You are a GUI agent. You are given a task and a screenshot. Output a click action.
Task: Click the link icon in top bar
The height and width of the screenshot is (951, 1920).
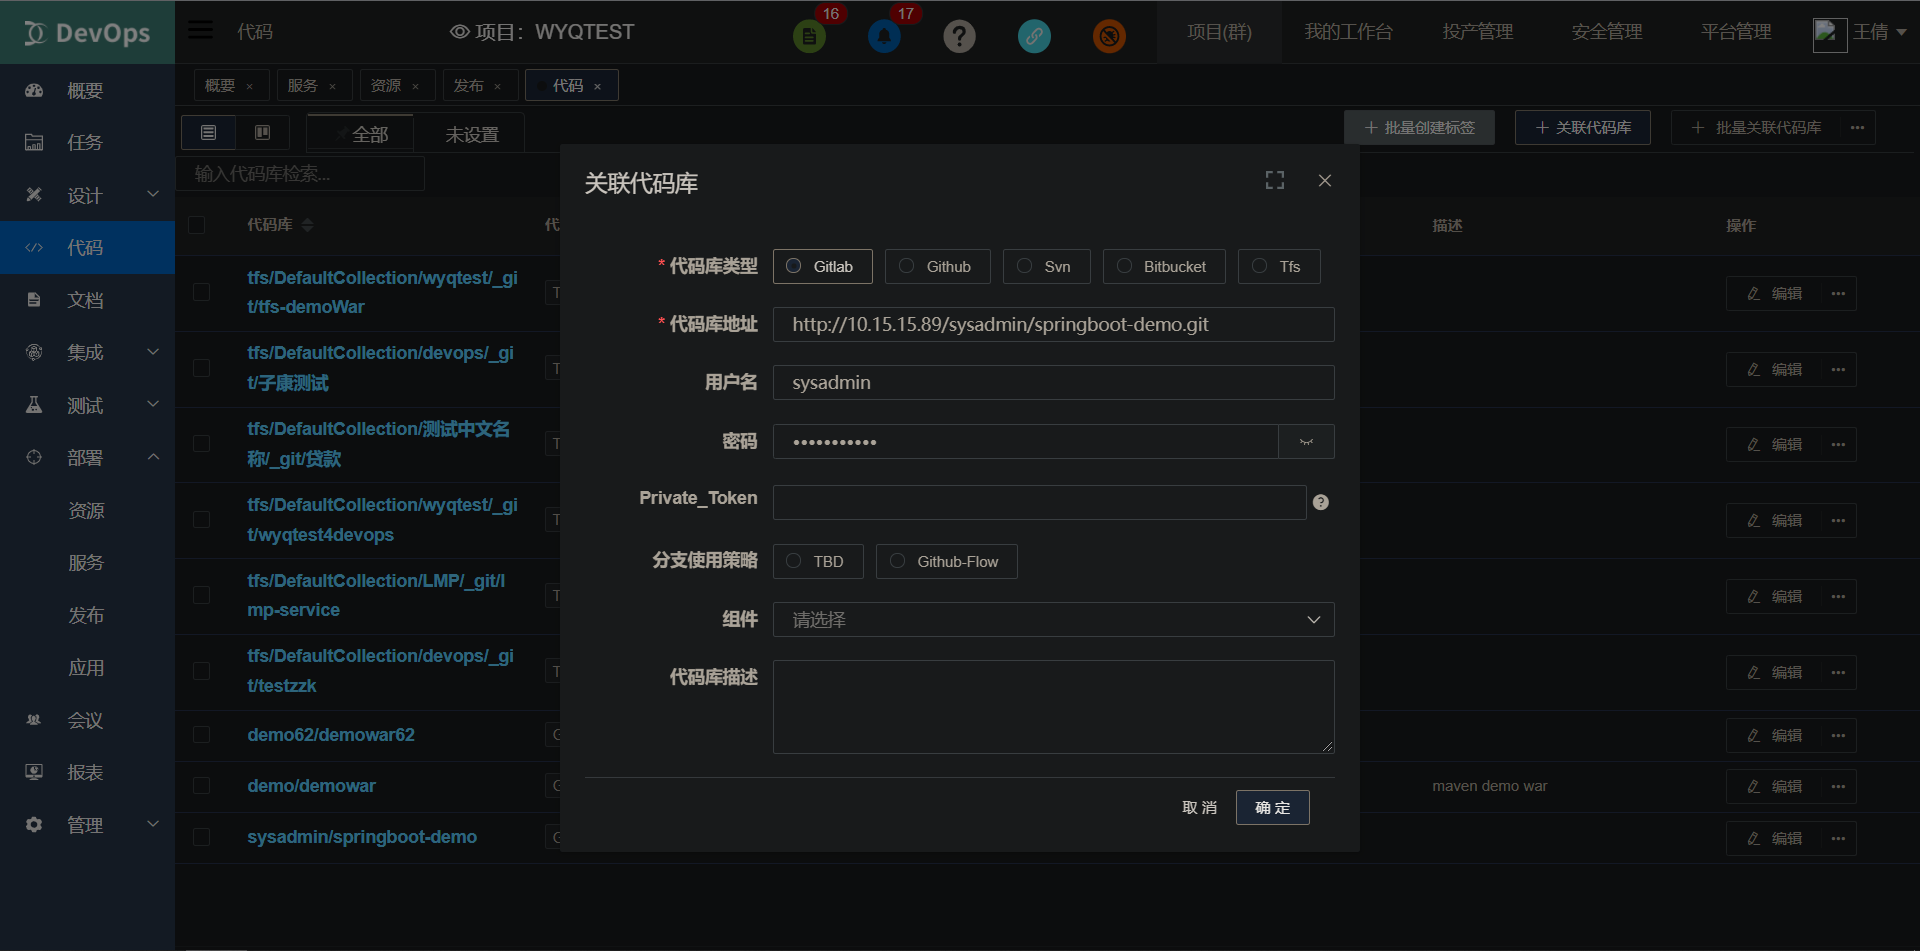point(1034,36)
